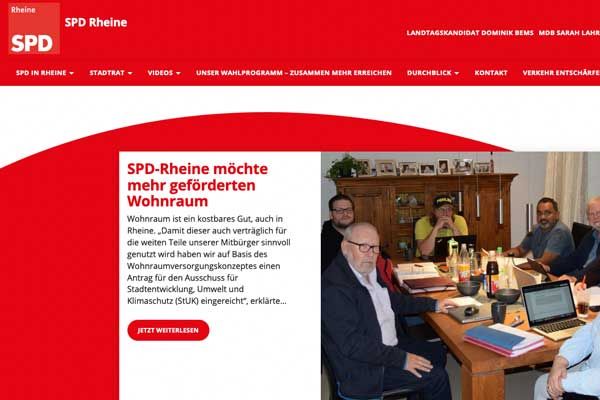600x400 pixels.
Task: Expand the SPD in Rheine dropdown menu
Action: tap(45, 73)
